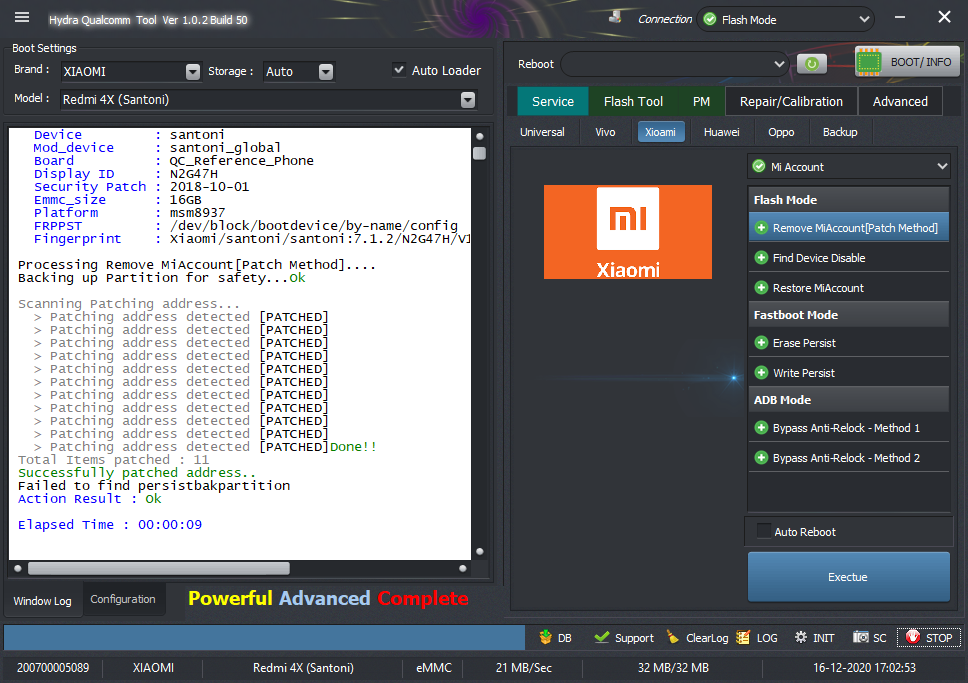This screenshot has width=968, height=683.
Task: Click the 'Total Items patched : 11' log line
Action: click(114, 459)
